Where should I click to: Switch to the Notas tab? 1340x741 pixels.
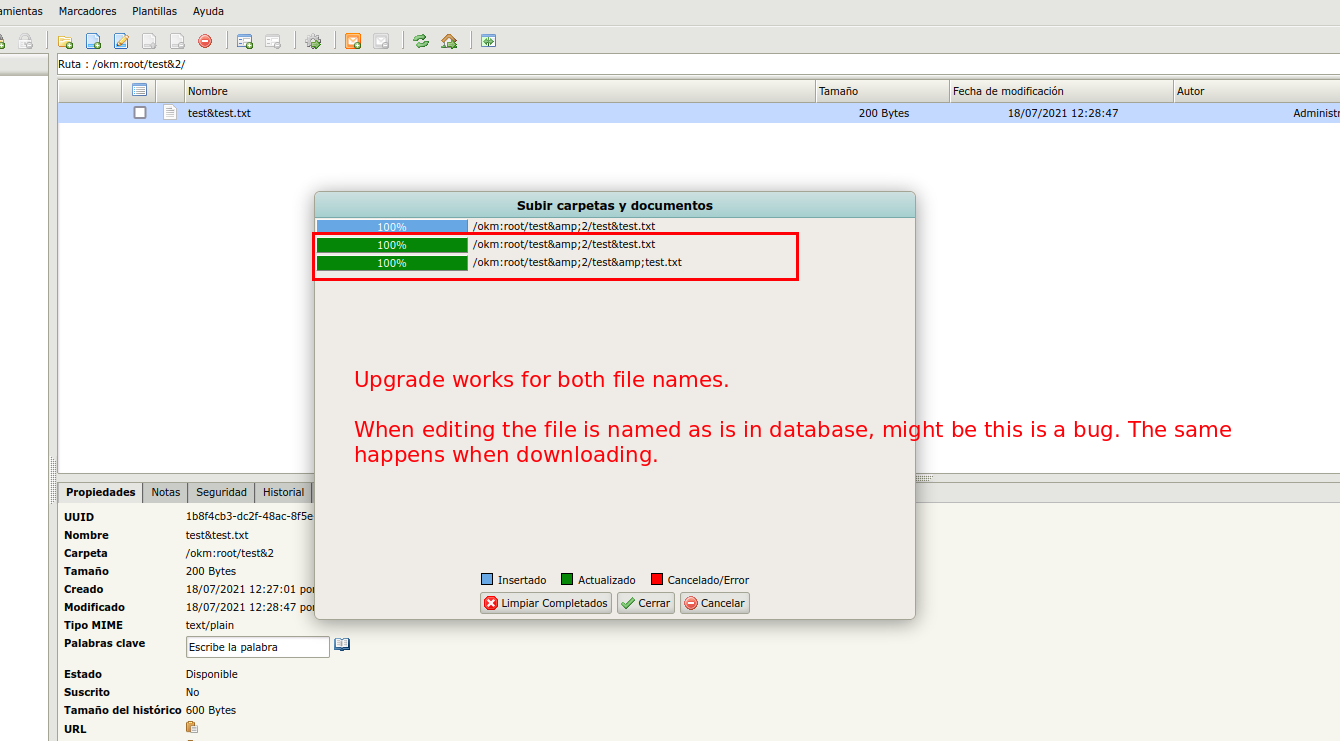click(166, 492)
